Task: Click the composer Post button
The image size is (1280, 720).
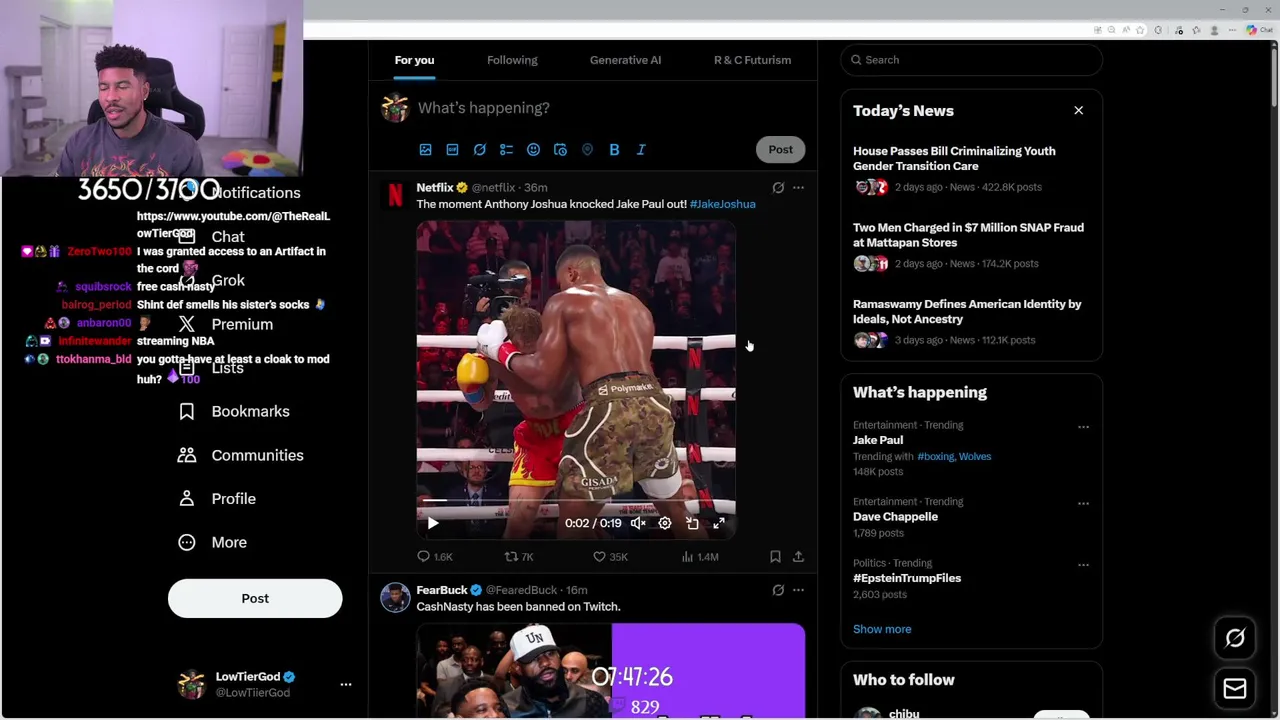Action: [x=780, y=150]
